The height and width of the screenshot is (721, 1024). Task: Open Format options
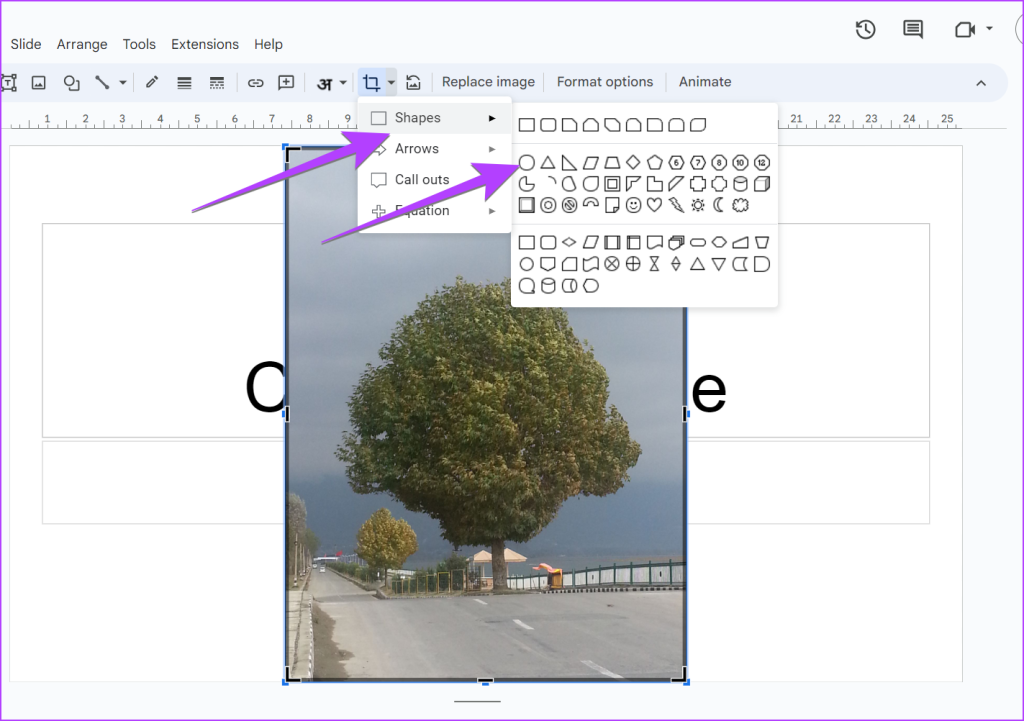[x=604, y=82]
